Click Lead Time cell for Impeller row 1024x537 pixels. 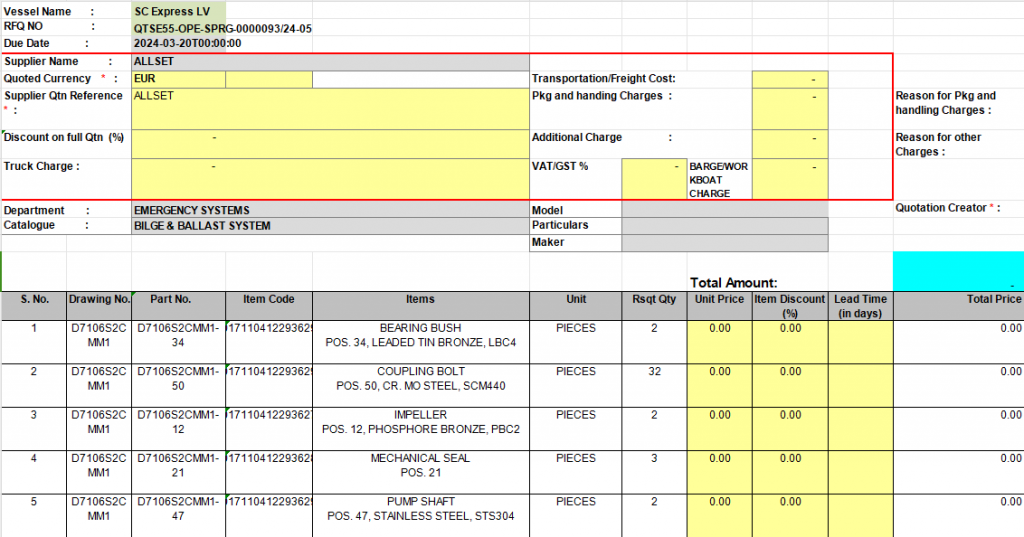[x=860, y=428]
